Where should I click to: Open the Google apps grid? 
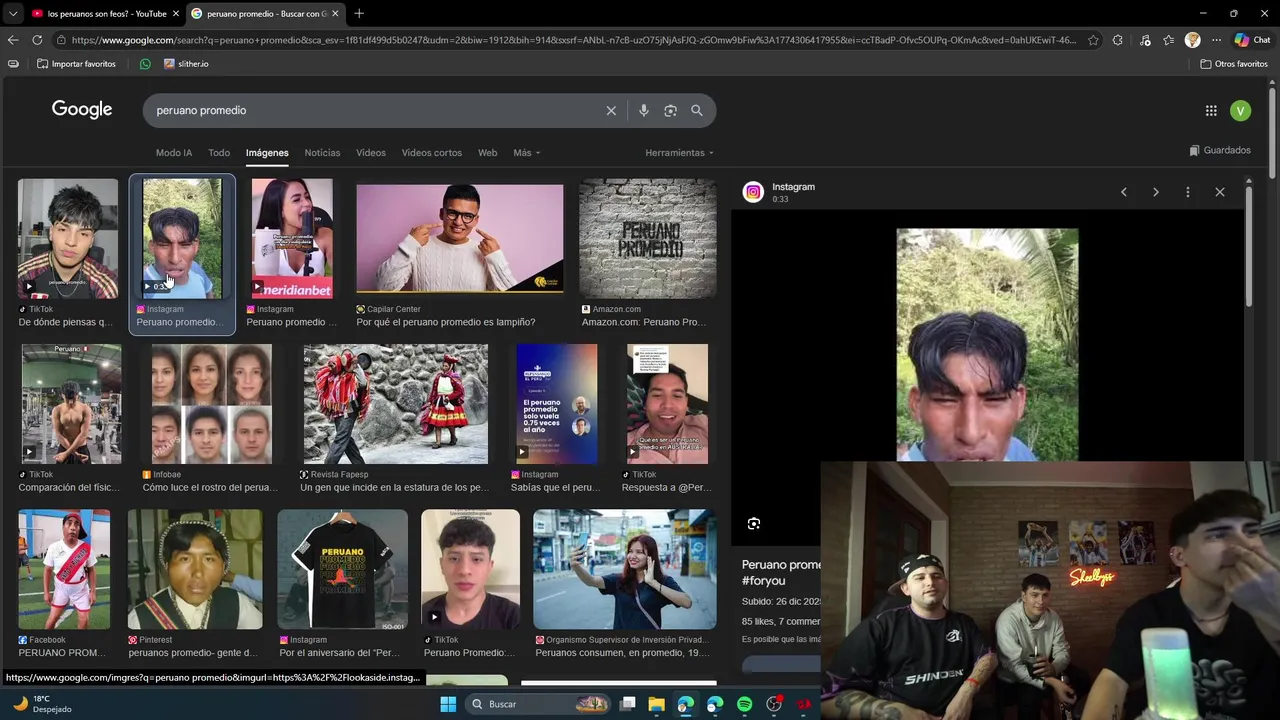point(1211,111)
